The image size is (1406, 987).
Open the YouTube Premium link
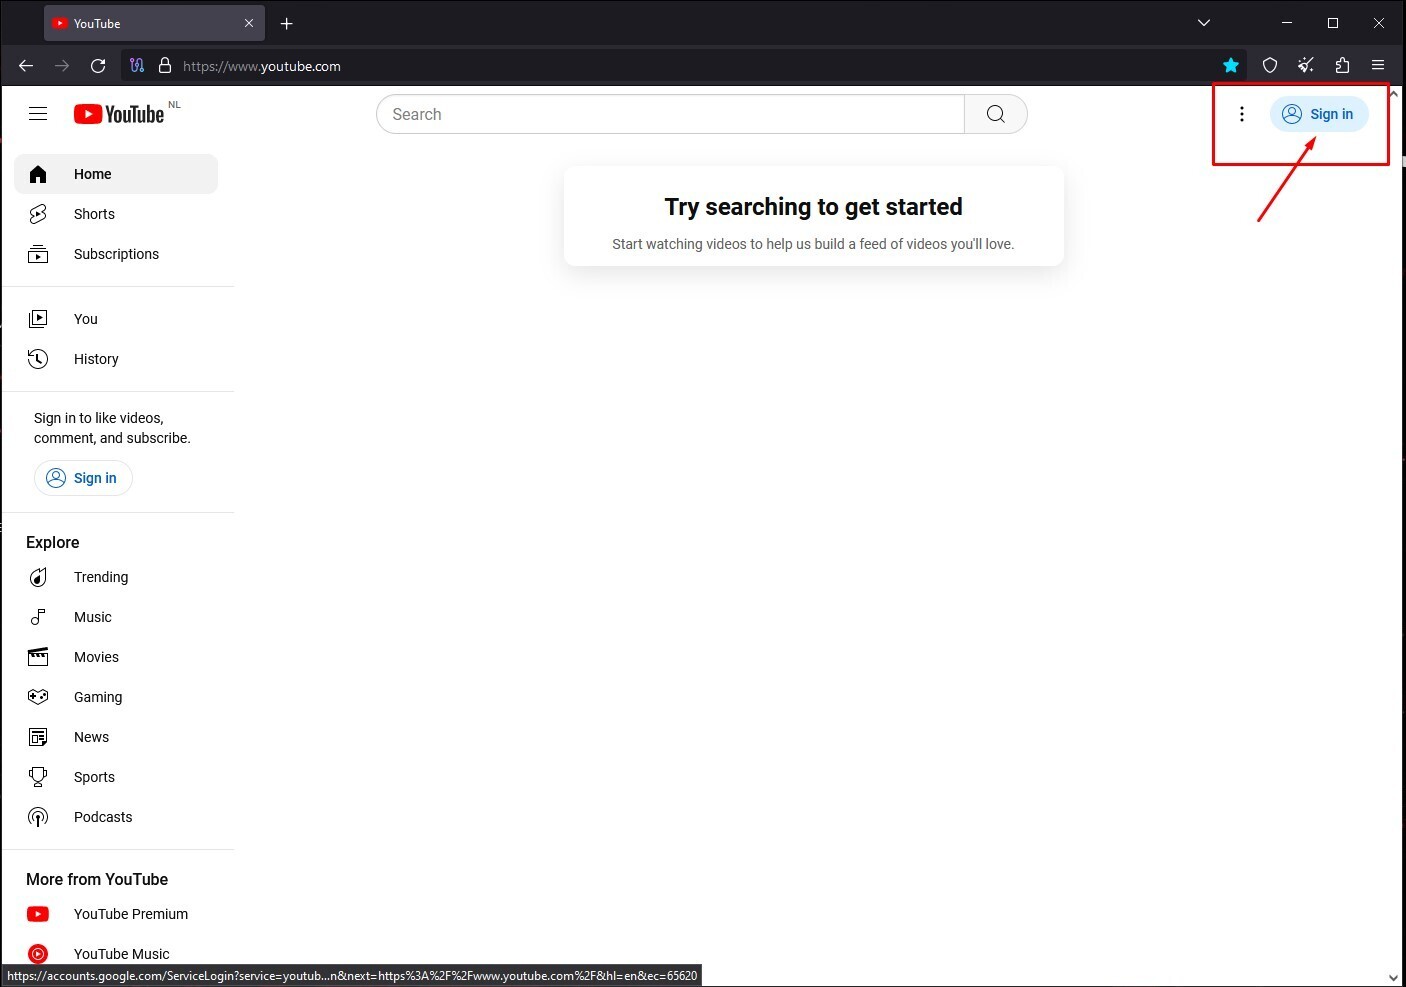(116, 914)
